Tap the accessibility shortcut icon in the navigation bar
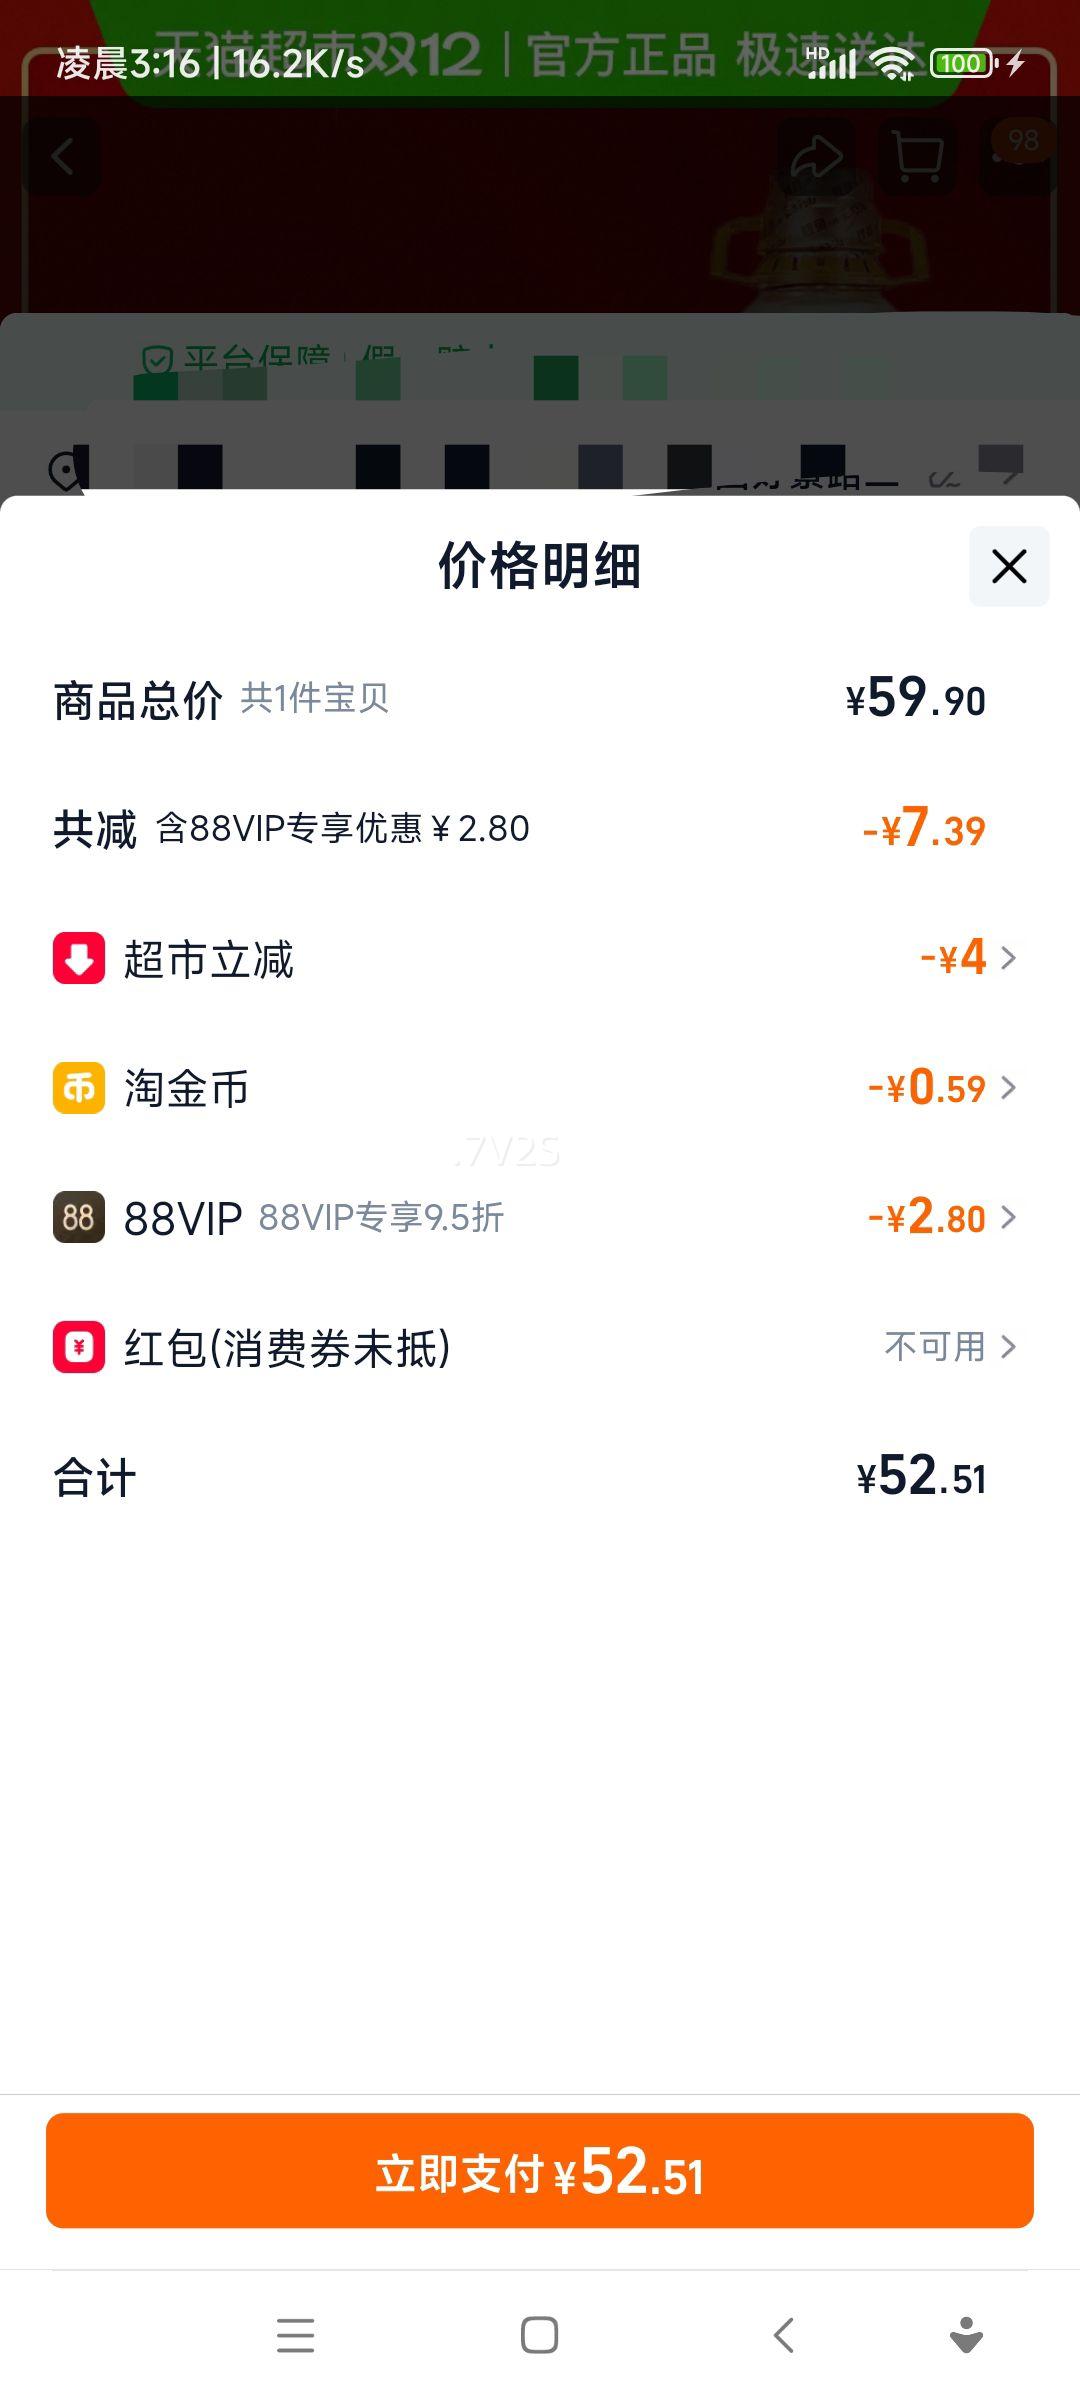 966,2336
